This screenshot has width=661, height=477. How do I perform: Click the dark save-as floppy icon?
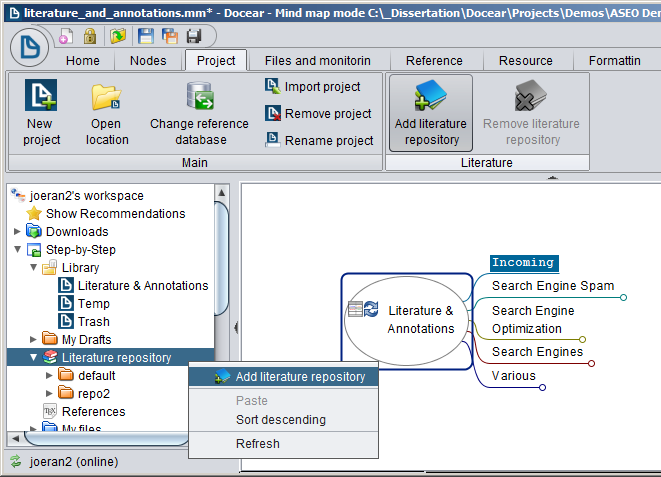[x=194, y=36]
